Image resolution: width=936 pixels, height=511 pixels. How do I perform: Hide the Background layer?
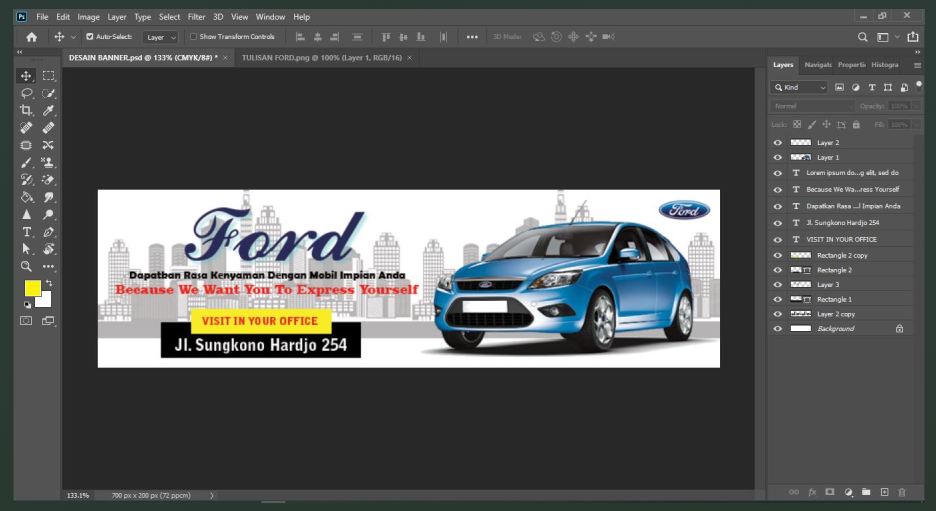[777, 329]
